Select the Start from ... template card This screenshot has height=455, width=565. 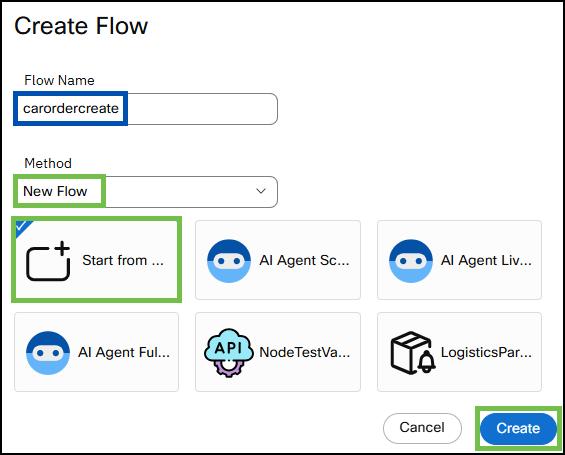point(97,260)
